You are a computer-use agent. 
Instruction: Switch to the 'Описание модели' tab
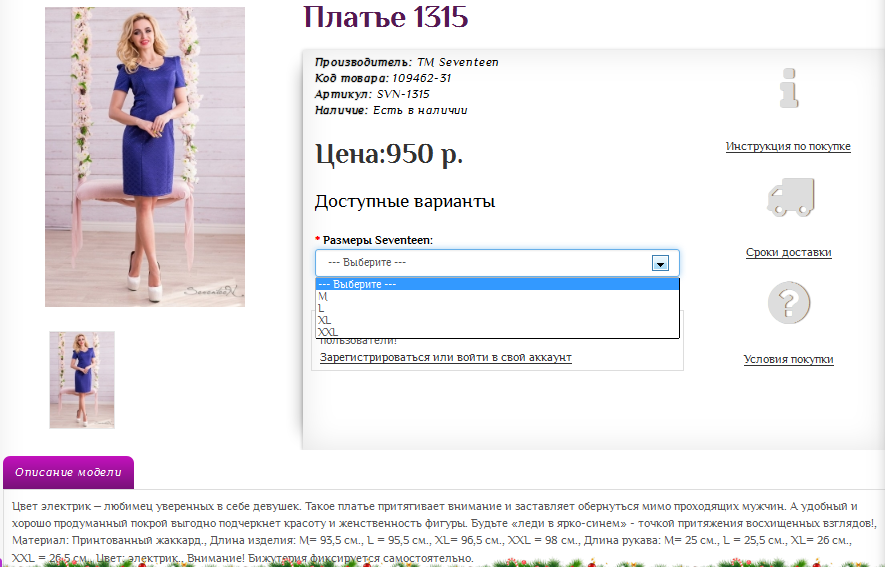pos(68,472)
